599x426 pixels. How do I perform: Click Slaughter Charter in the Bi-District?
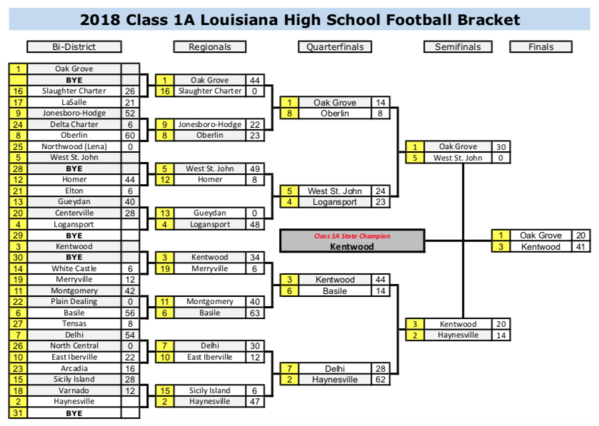pos(74,91)
